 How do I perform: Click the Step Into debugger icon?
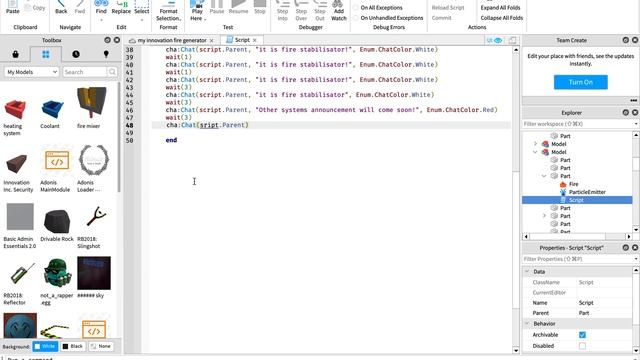pyautogui.click(x=282, y=11)
